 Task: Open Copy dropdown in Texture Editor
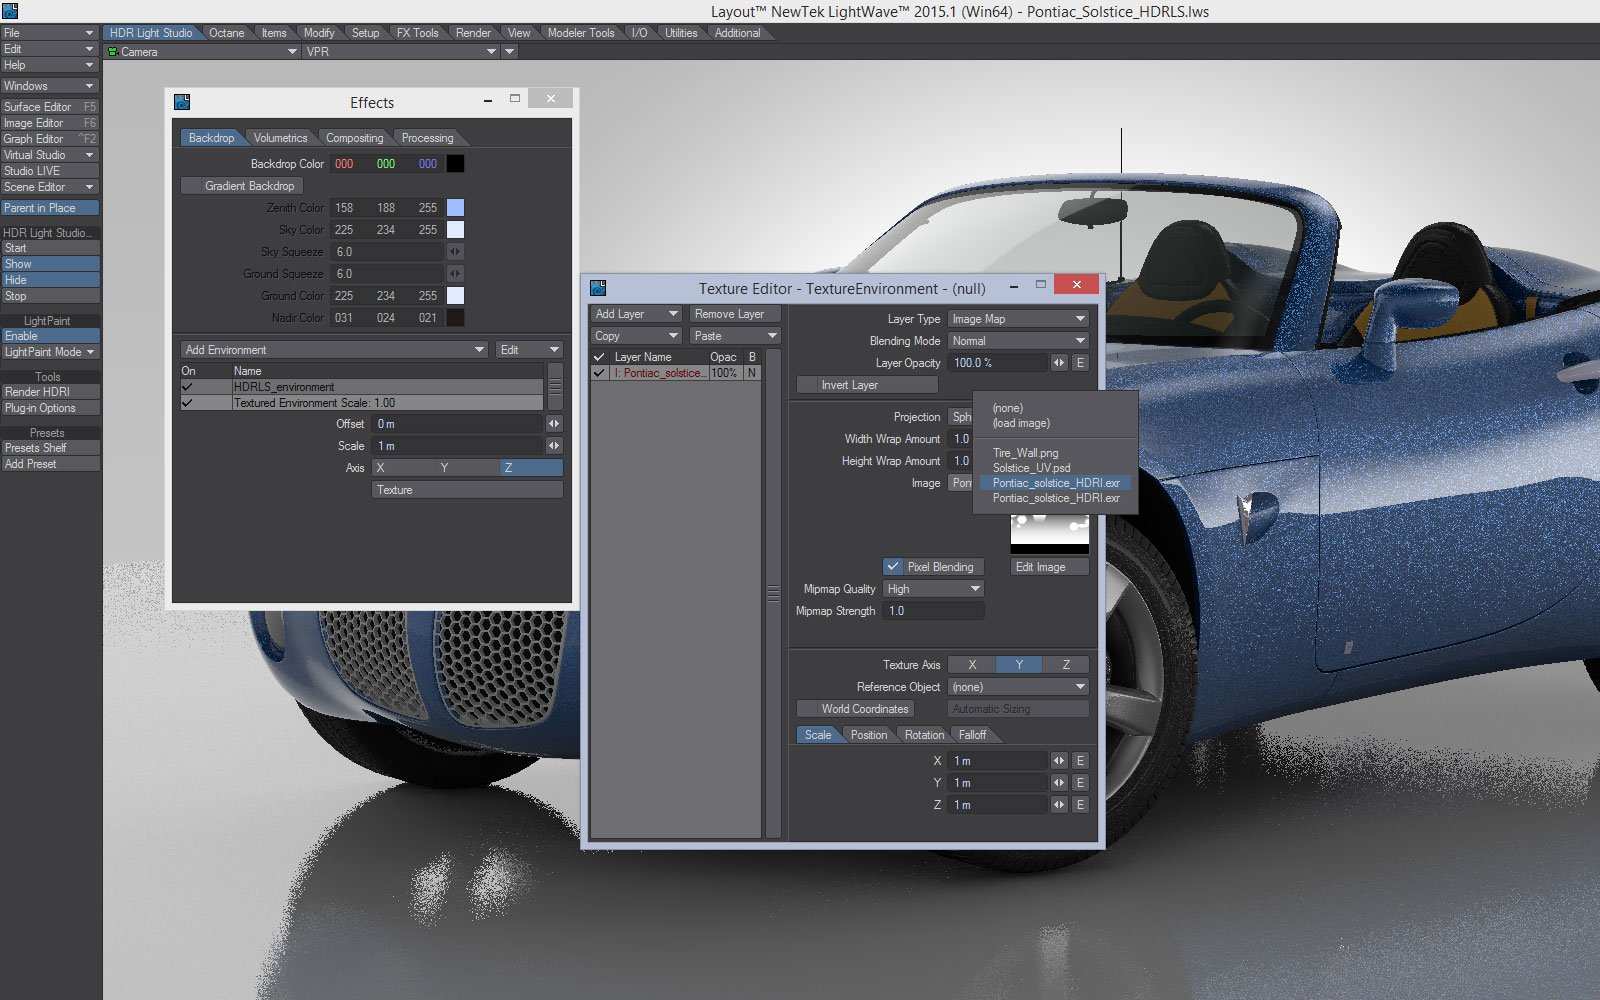(636, 336)
